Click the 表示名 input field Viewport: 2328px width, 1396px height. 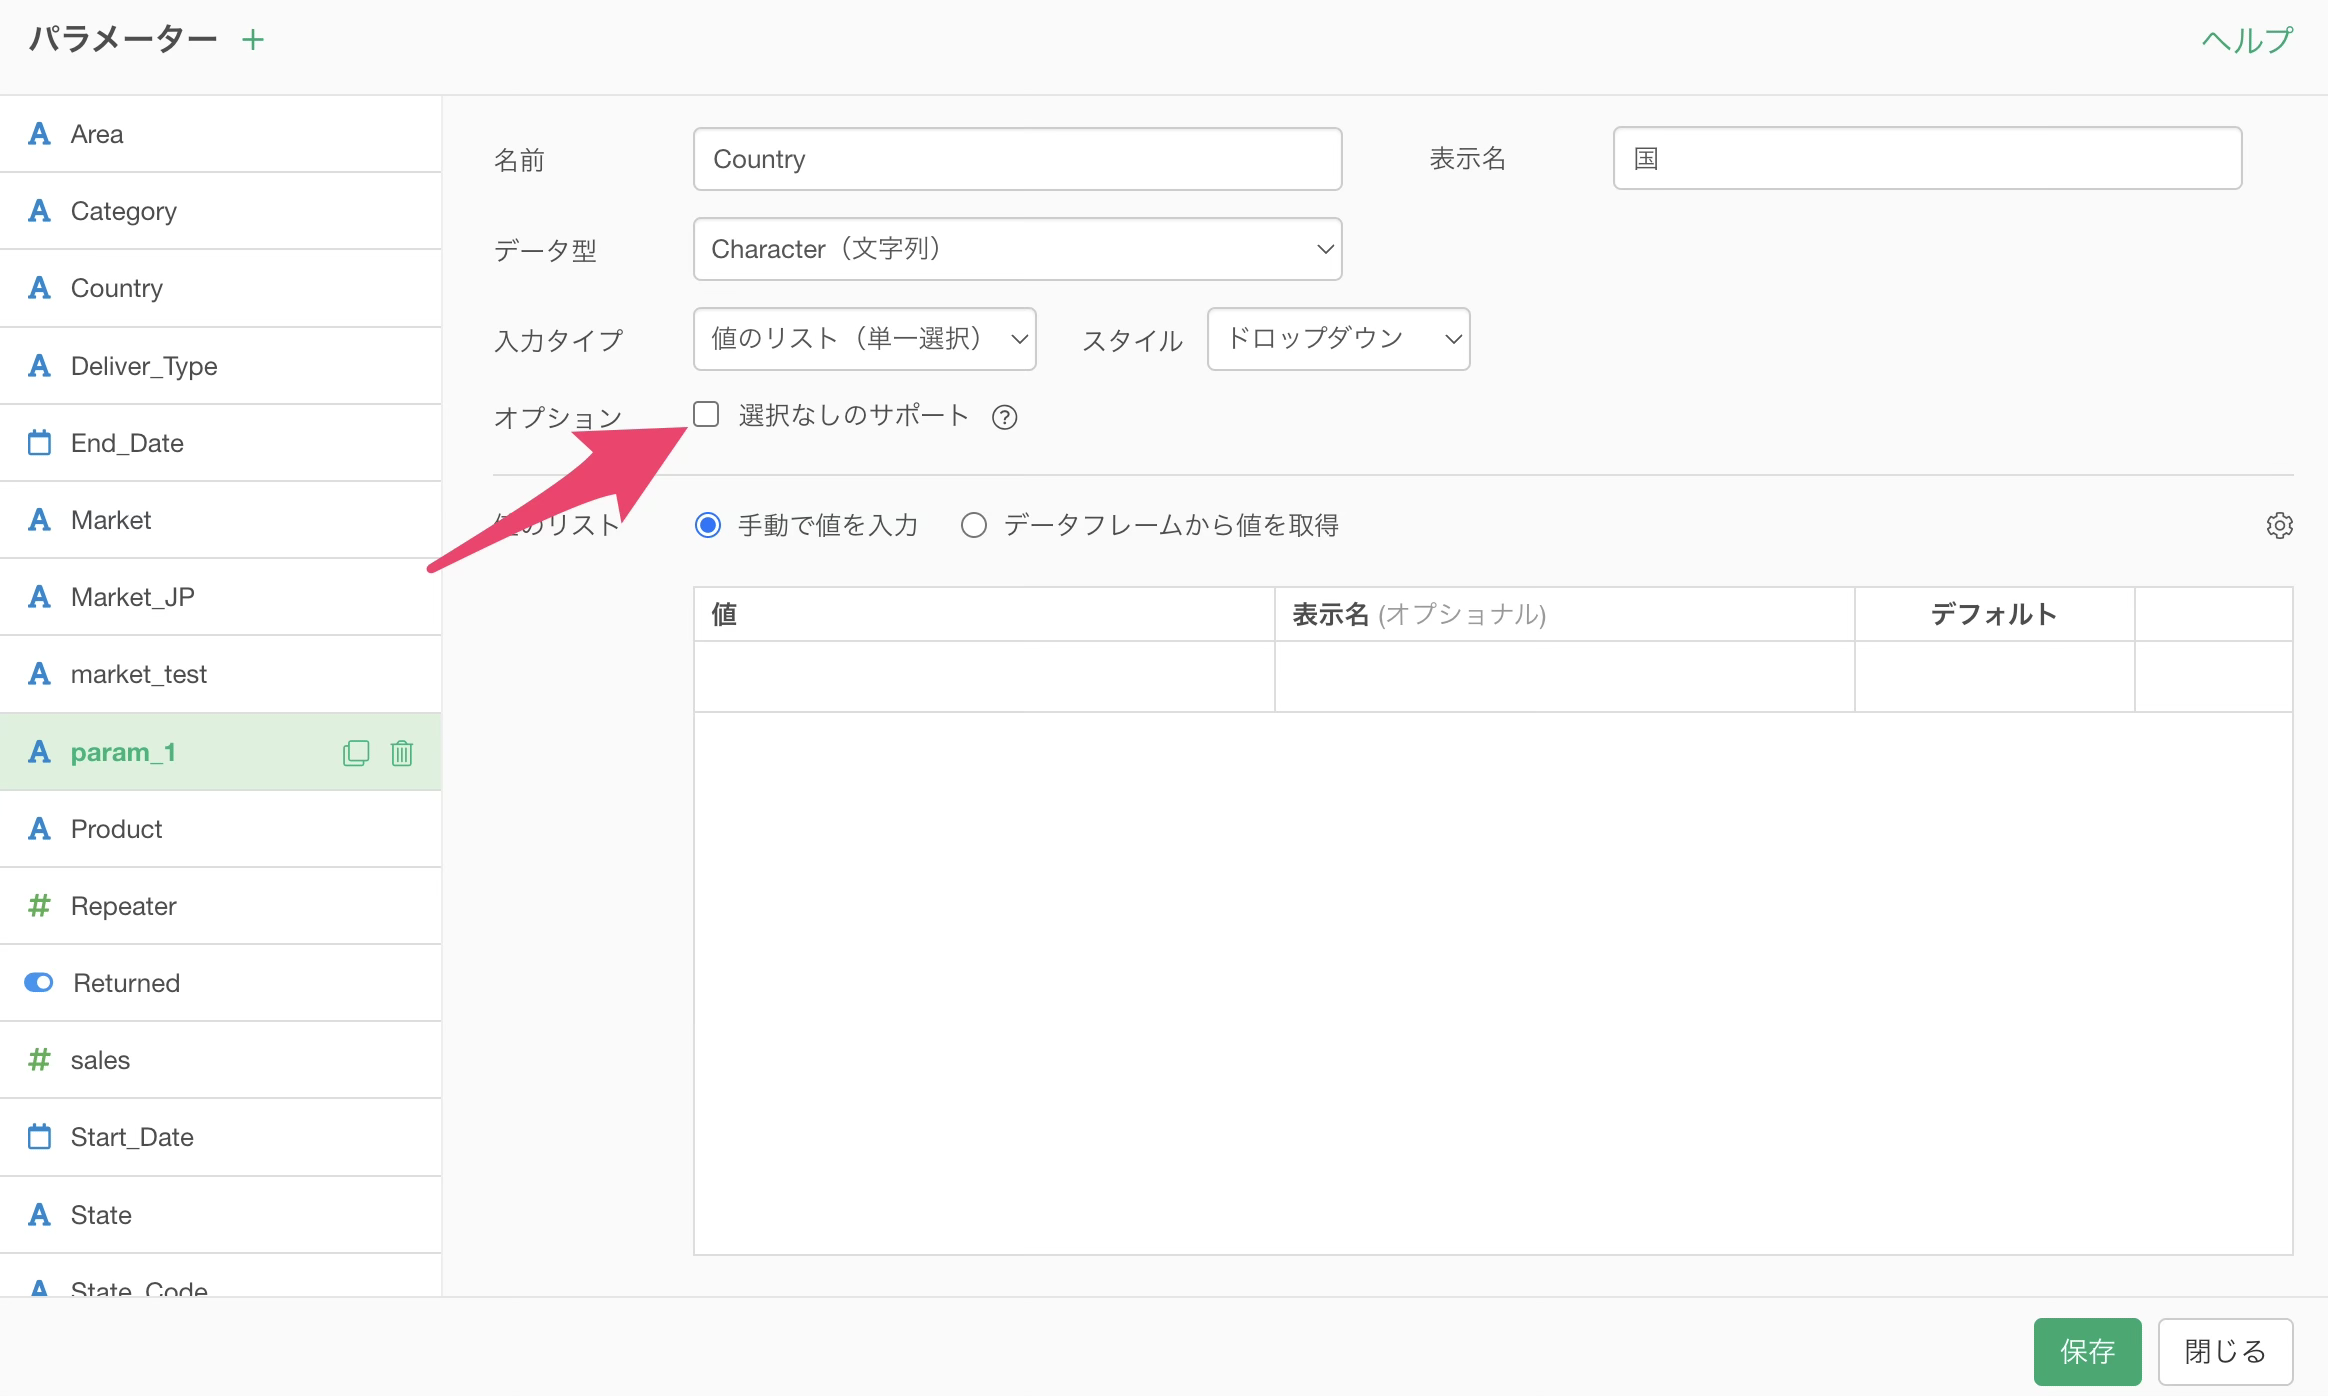tap(1927, 158)
